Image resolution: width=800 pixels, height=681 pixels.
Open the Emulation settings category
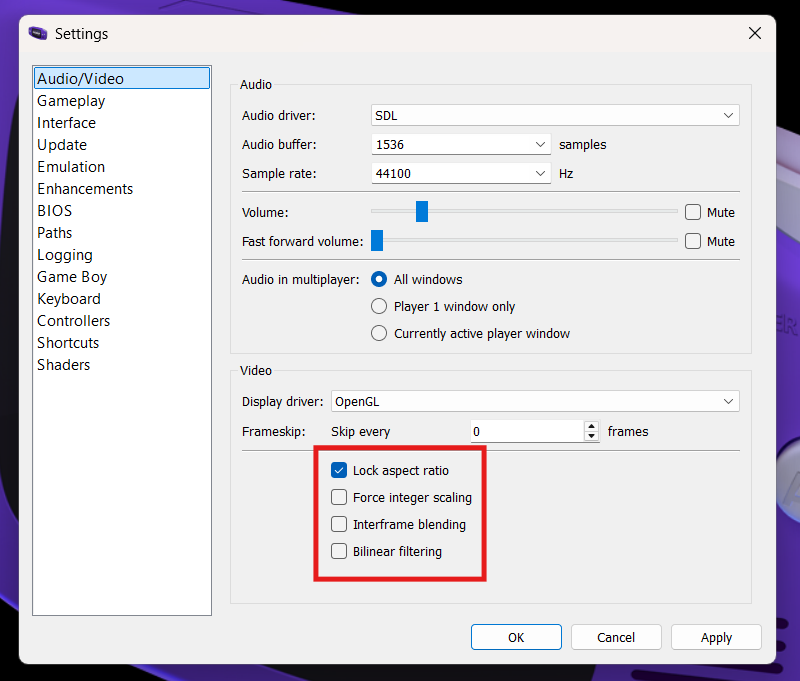[x=122, y=167]
